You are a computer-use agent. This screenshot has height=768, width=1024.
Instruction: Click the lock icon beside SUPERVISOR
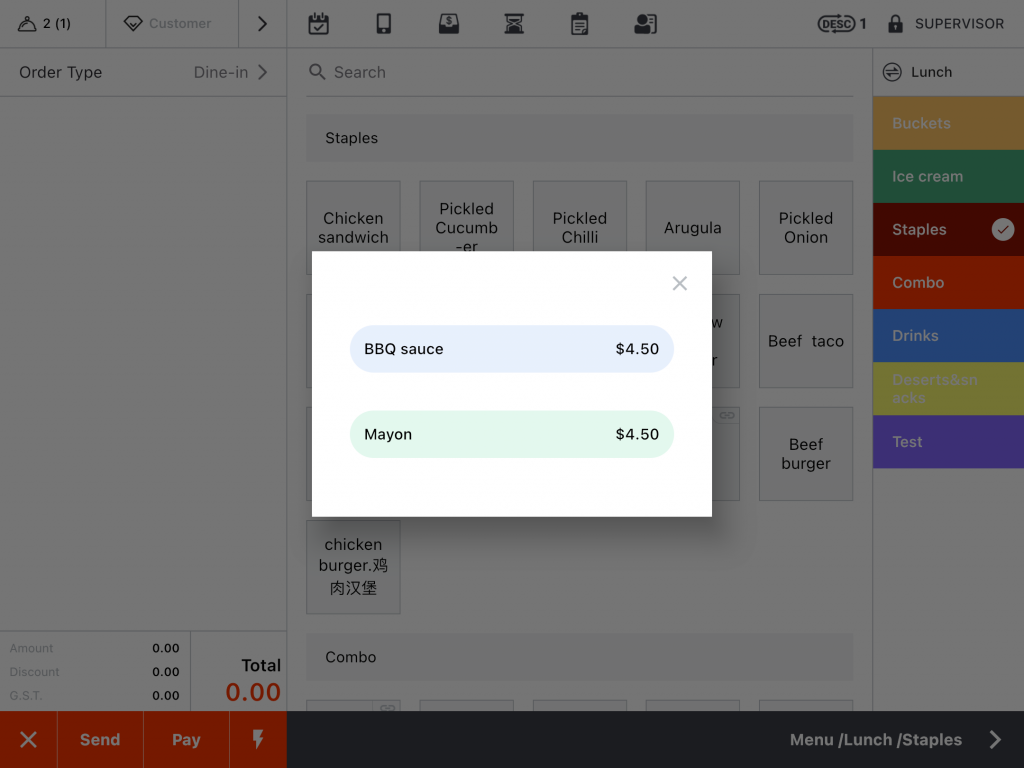(895, 24)
